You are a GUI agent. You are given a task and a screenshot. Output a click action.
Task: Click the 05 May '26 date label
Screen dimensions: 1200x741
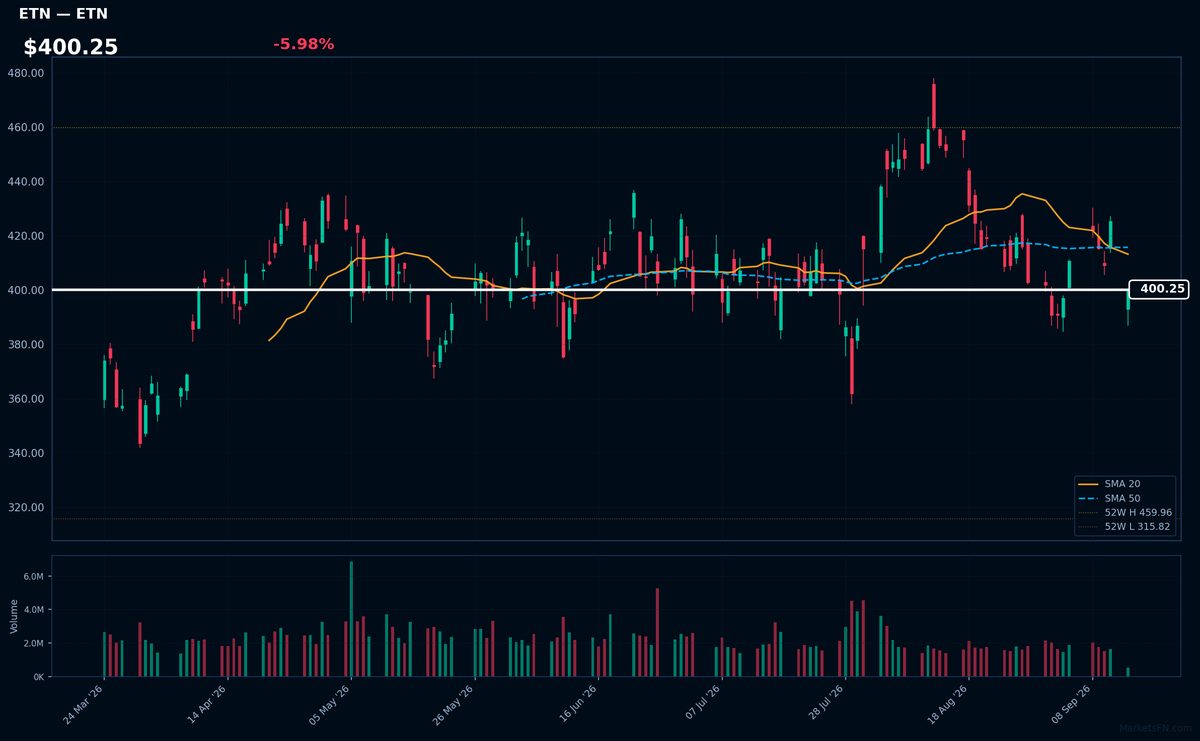click(x=331, y=705)
